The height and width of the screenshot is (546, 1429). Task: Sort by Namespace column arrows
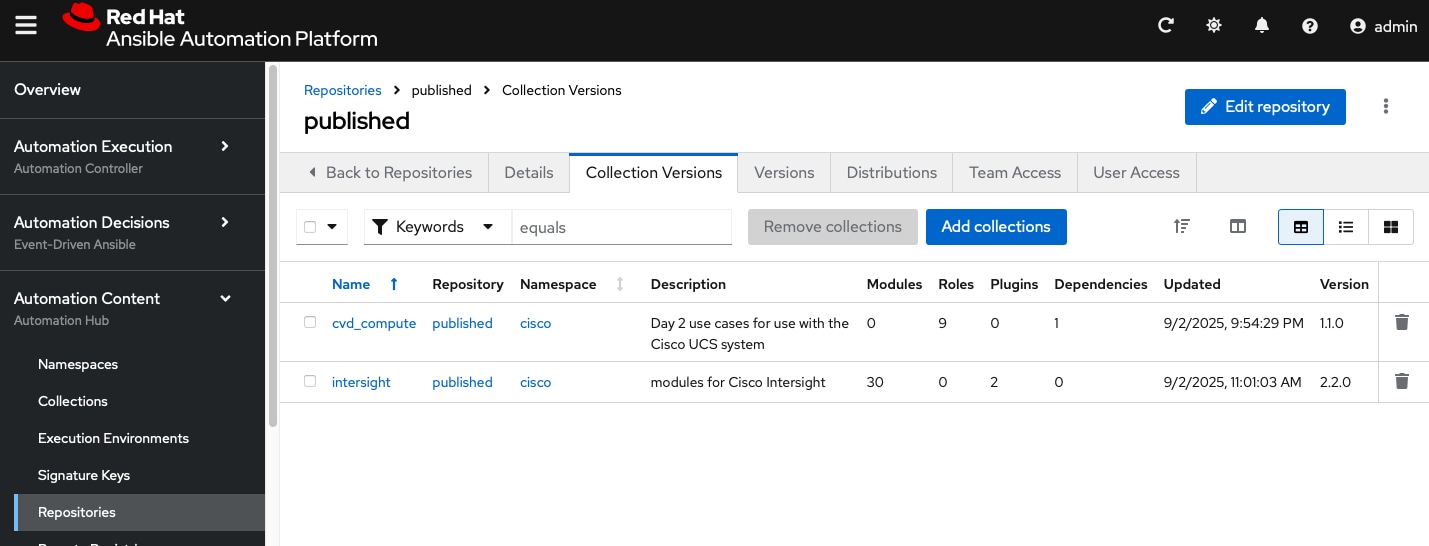pyautogui.click(x=620, y=284)
